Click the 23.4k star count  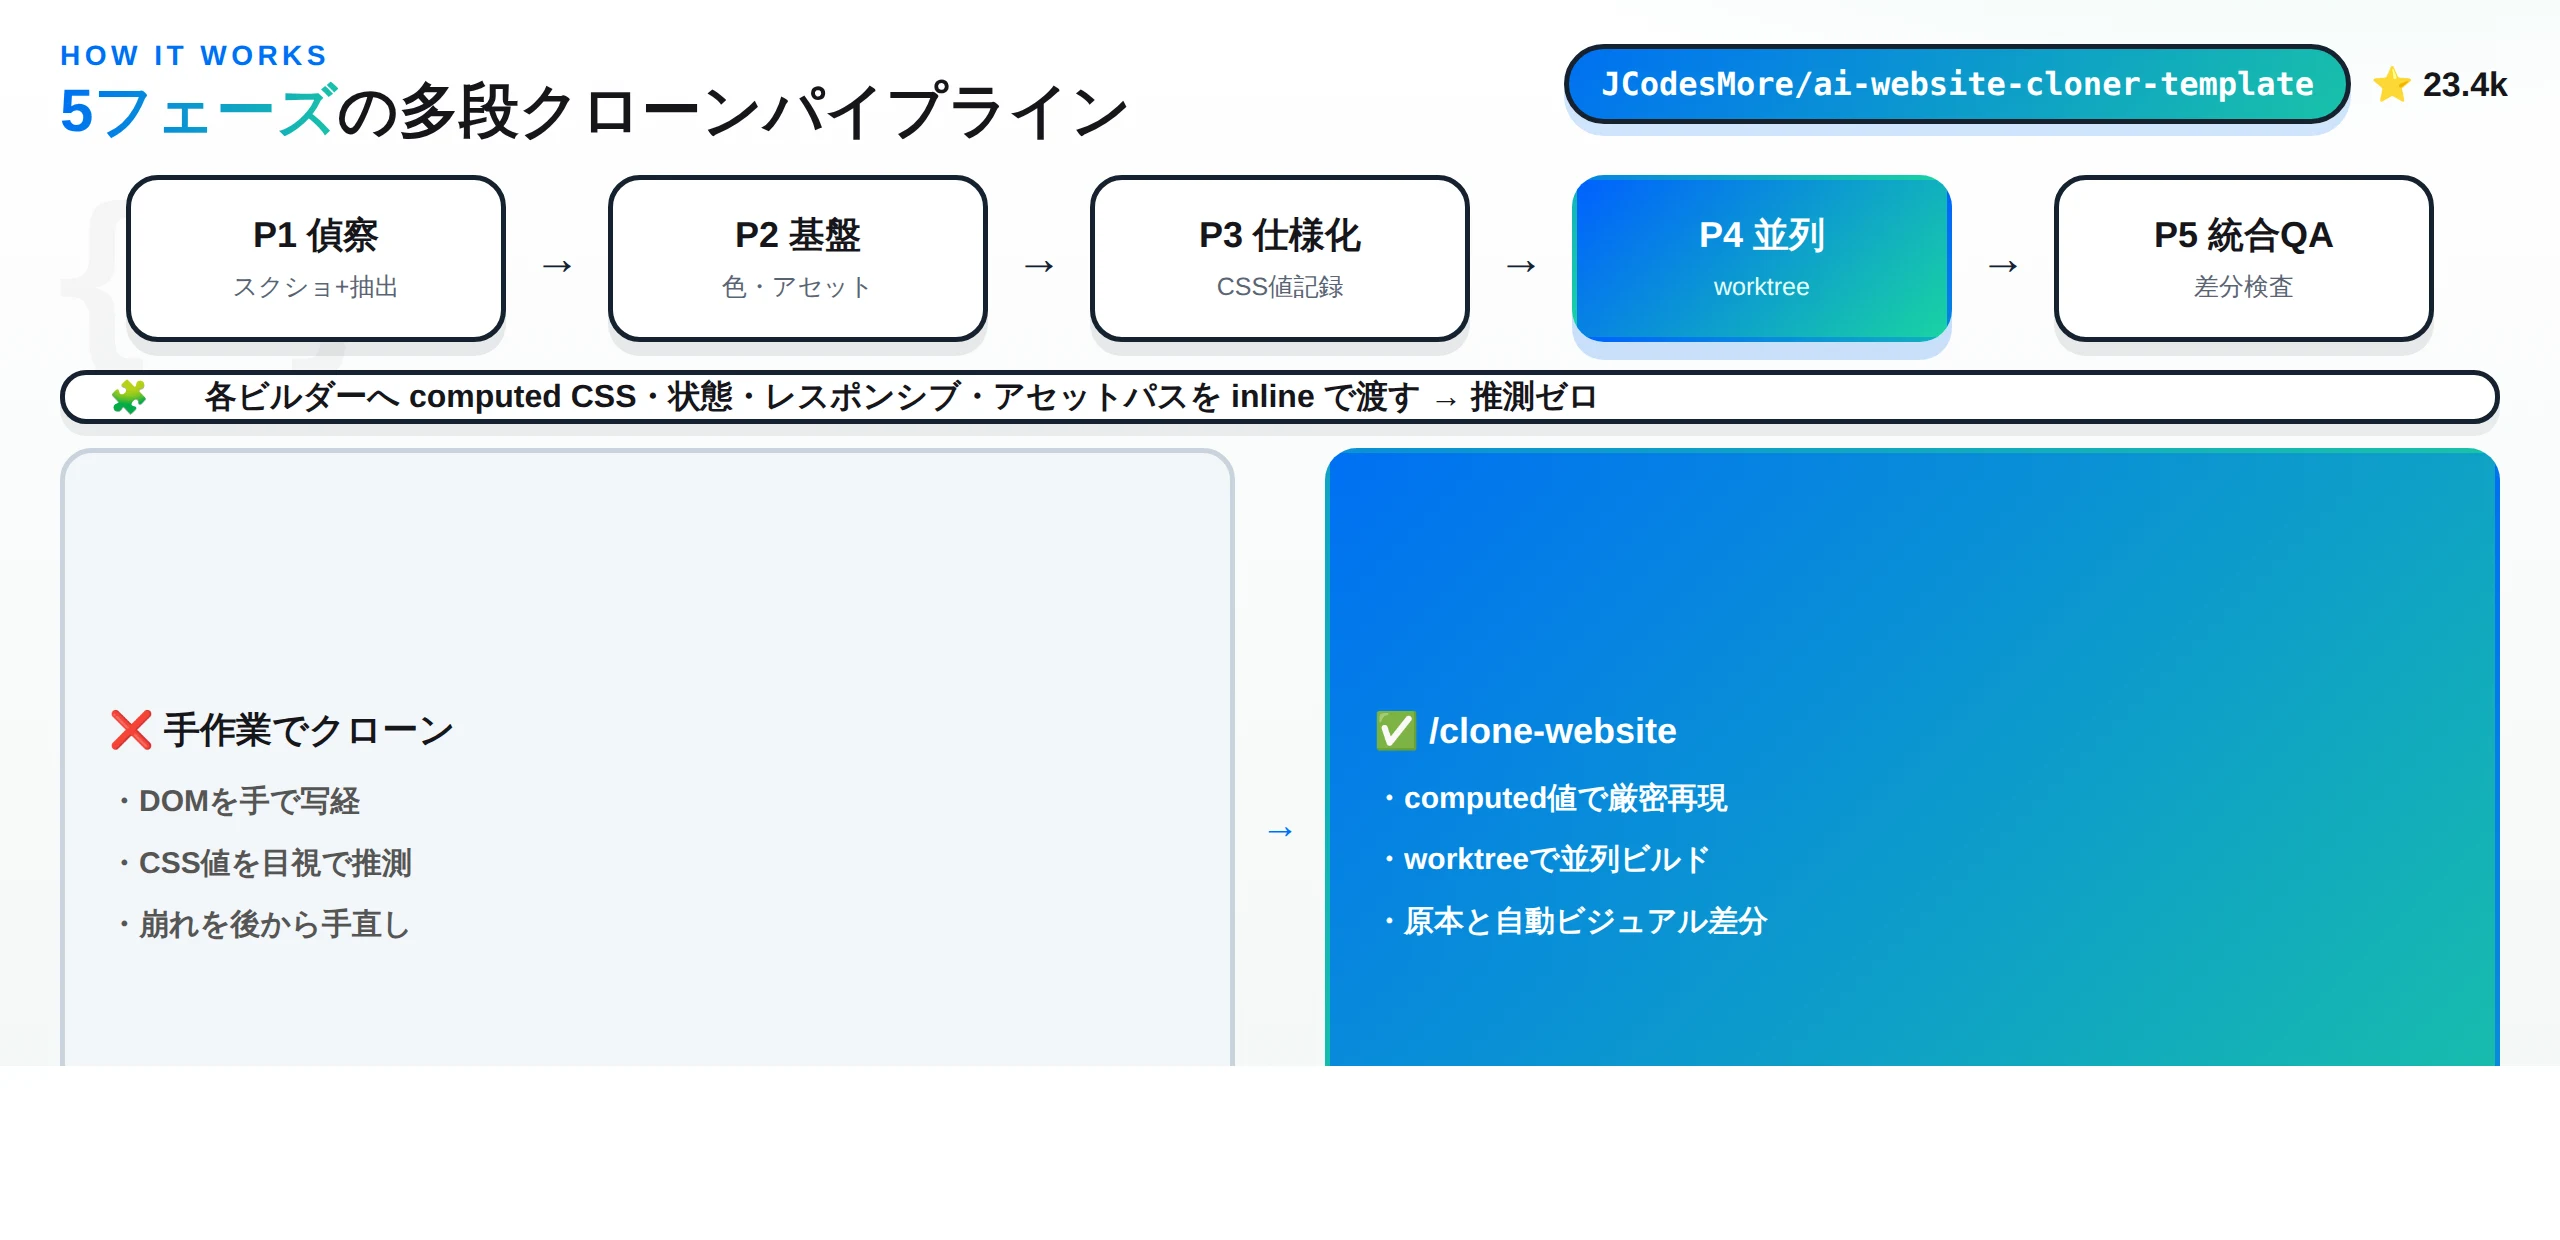2464,85
